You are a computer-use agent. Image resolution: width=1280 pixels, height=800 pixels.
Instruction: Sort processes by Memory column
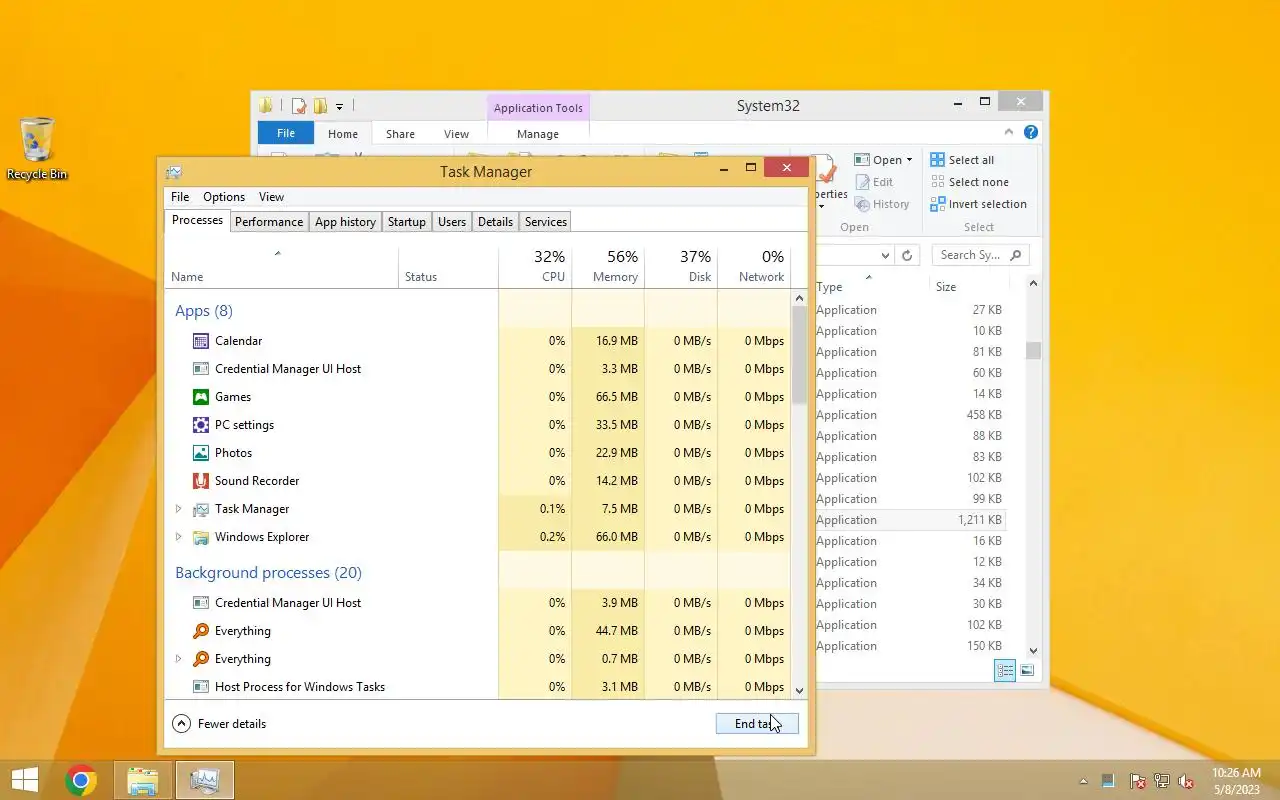pos(608,266)
